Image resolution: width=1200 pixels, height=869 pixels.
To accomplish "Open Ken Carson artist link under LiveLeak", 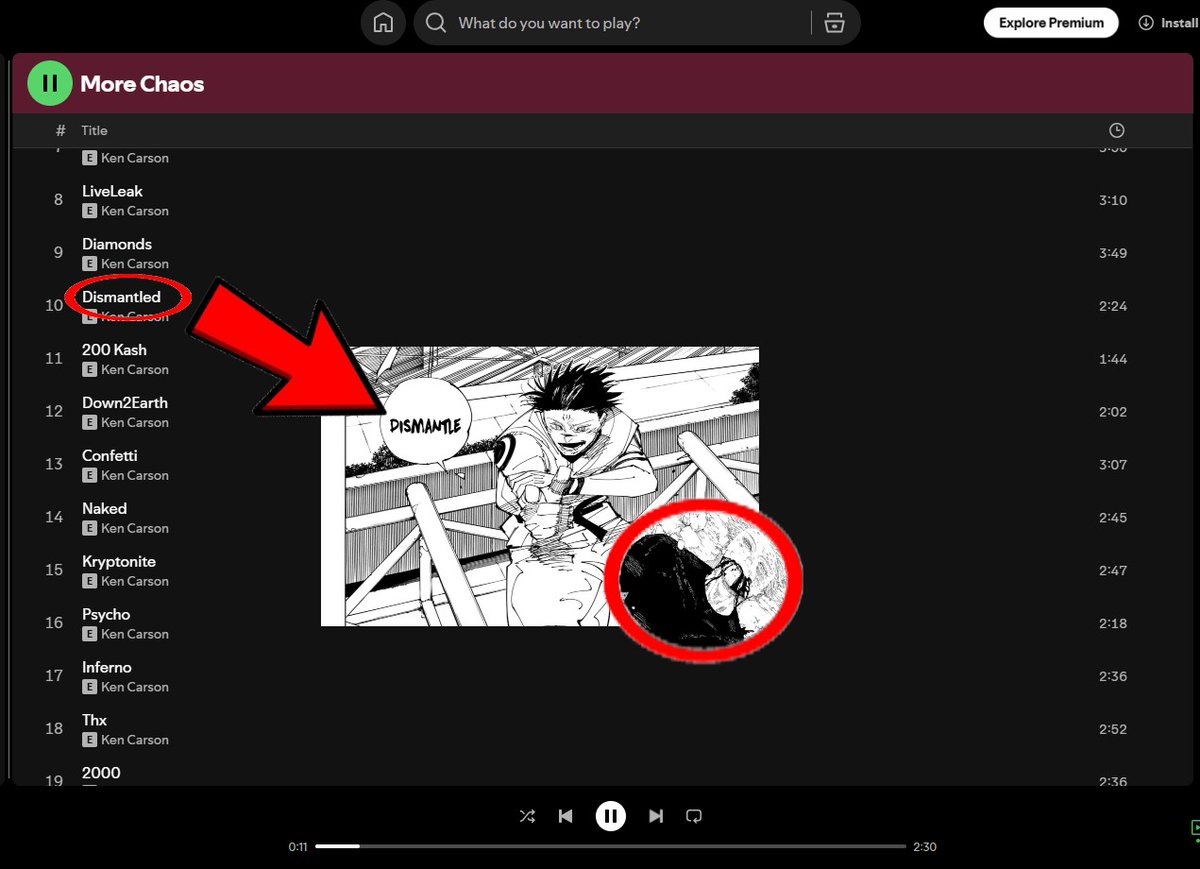I will [x=135, y=211].
